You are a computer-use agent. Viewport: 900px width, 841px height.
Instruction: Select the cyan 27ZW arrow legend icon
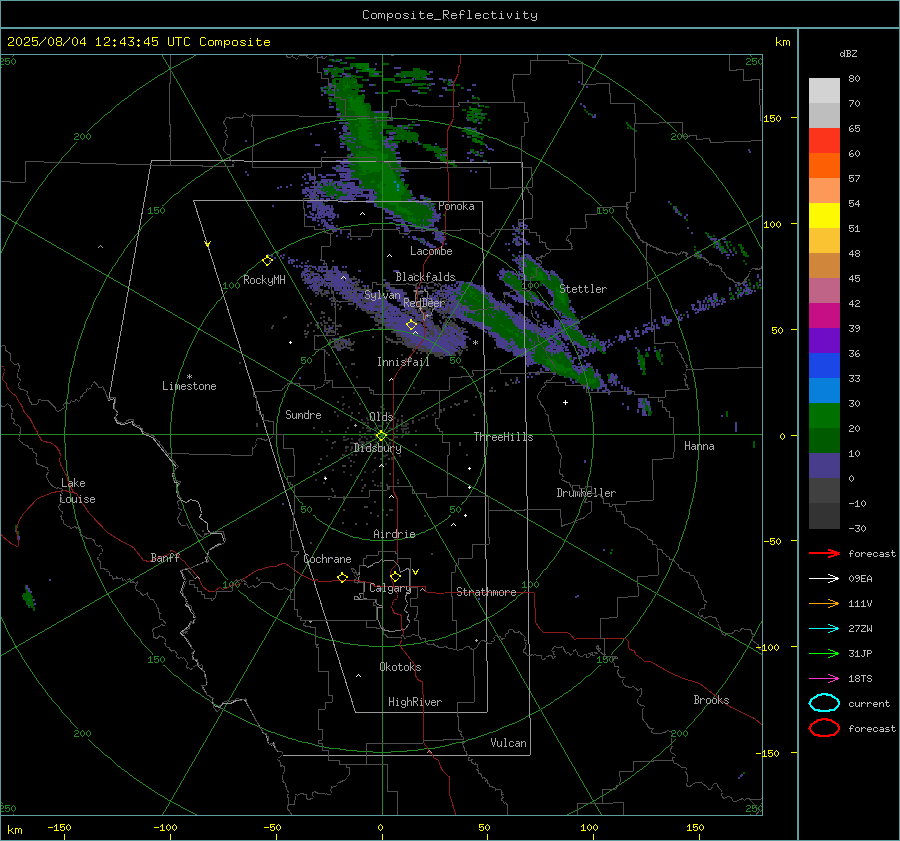point(824,629)
